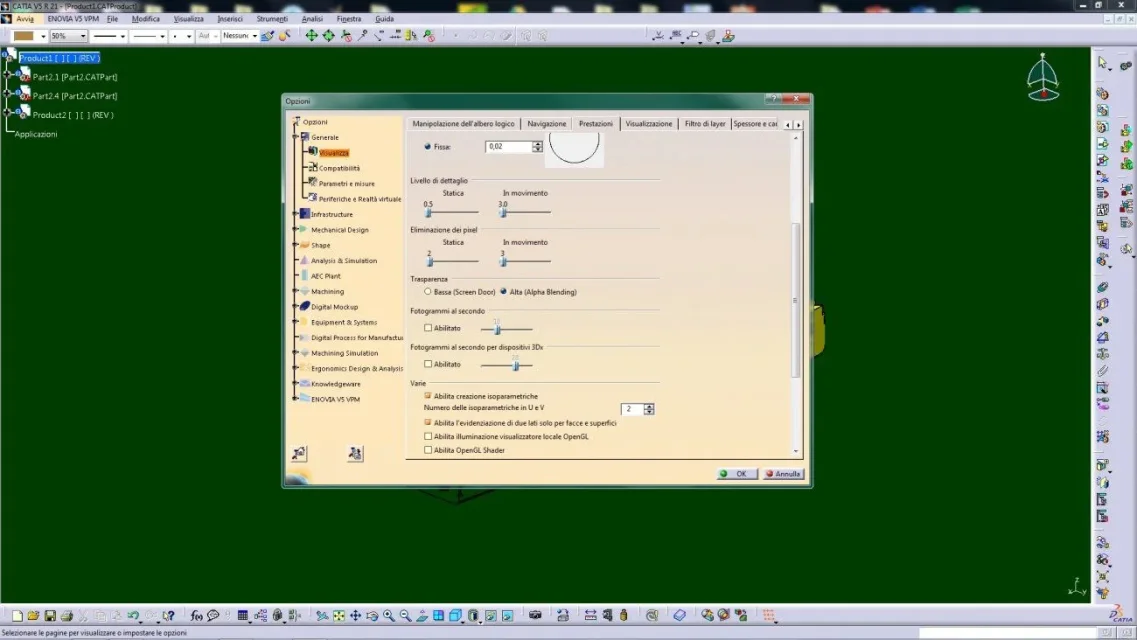Click the New document icon in bottom toolbar
The width and height of the screenshot is (1137, 640).
(x=17, y=616)
